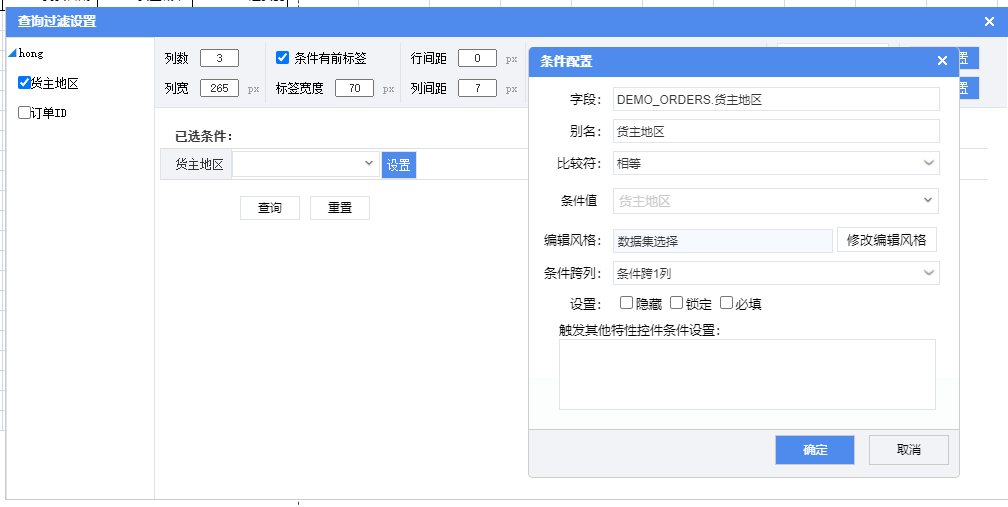Click the 别名 input field
The height and width of the screenshot is (507, 1008).
(775, 131)
